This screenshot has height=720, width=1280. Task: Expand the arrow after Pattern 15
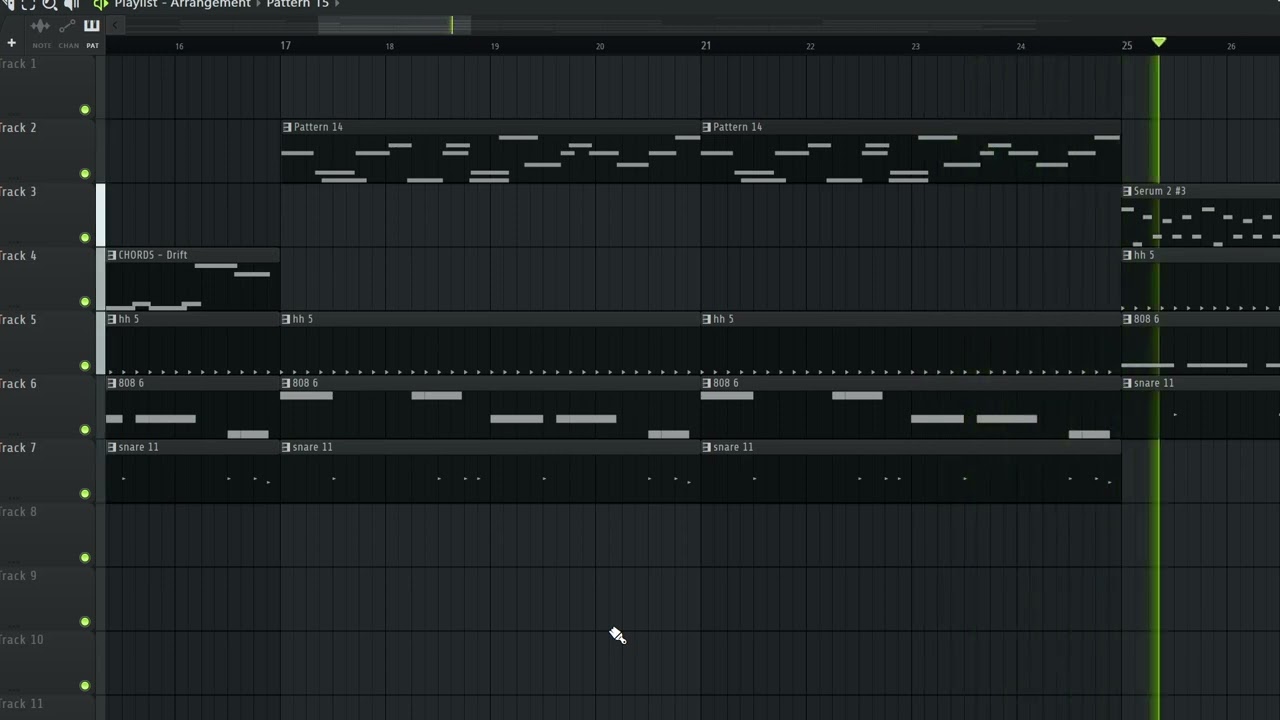tap(337, 4)
